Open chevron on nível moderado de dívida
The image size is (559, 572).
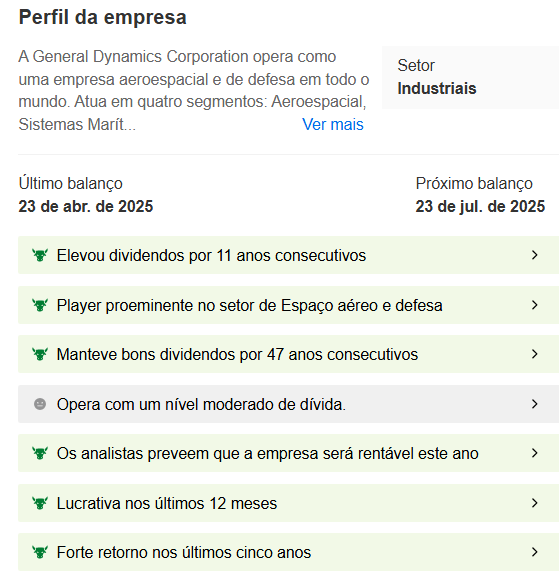[535, 404]
